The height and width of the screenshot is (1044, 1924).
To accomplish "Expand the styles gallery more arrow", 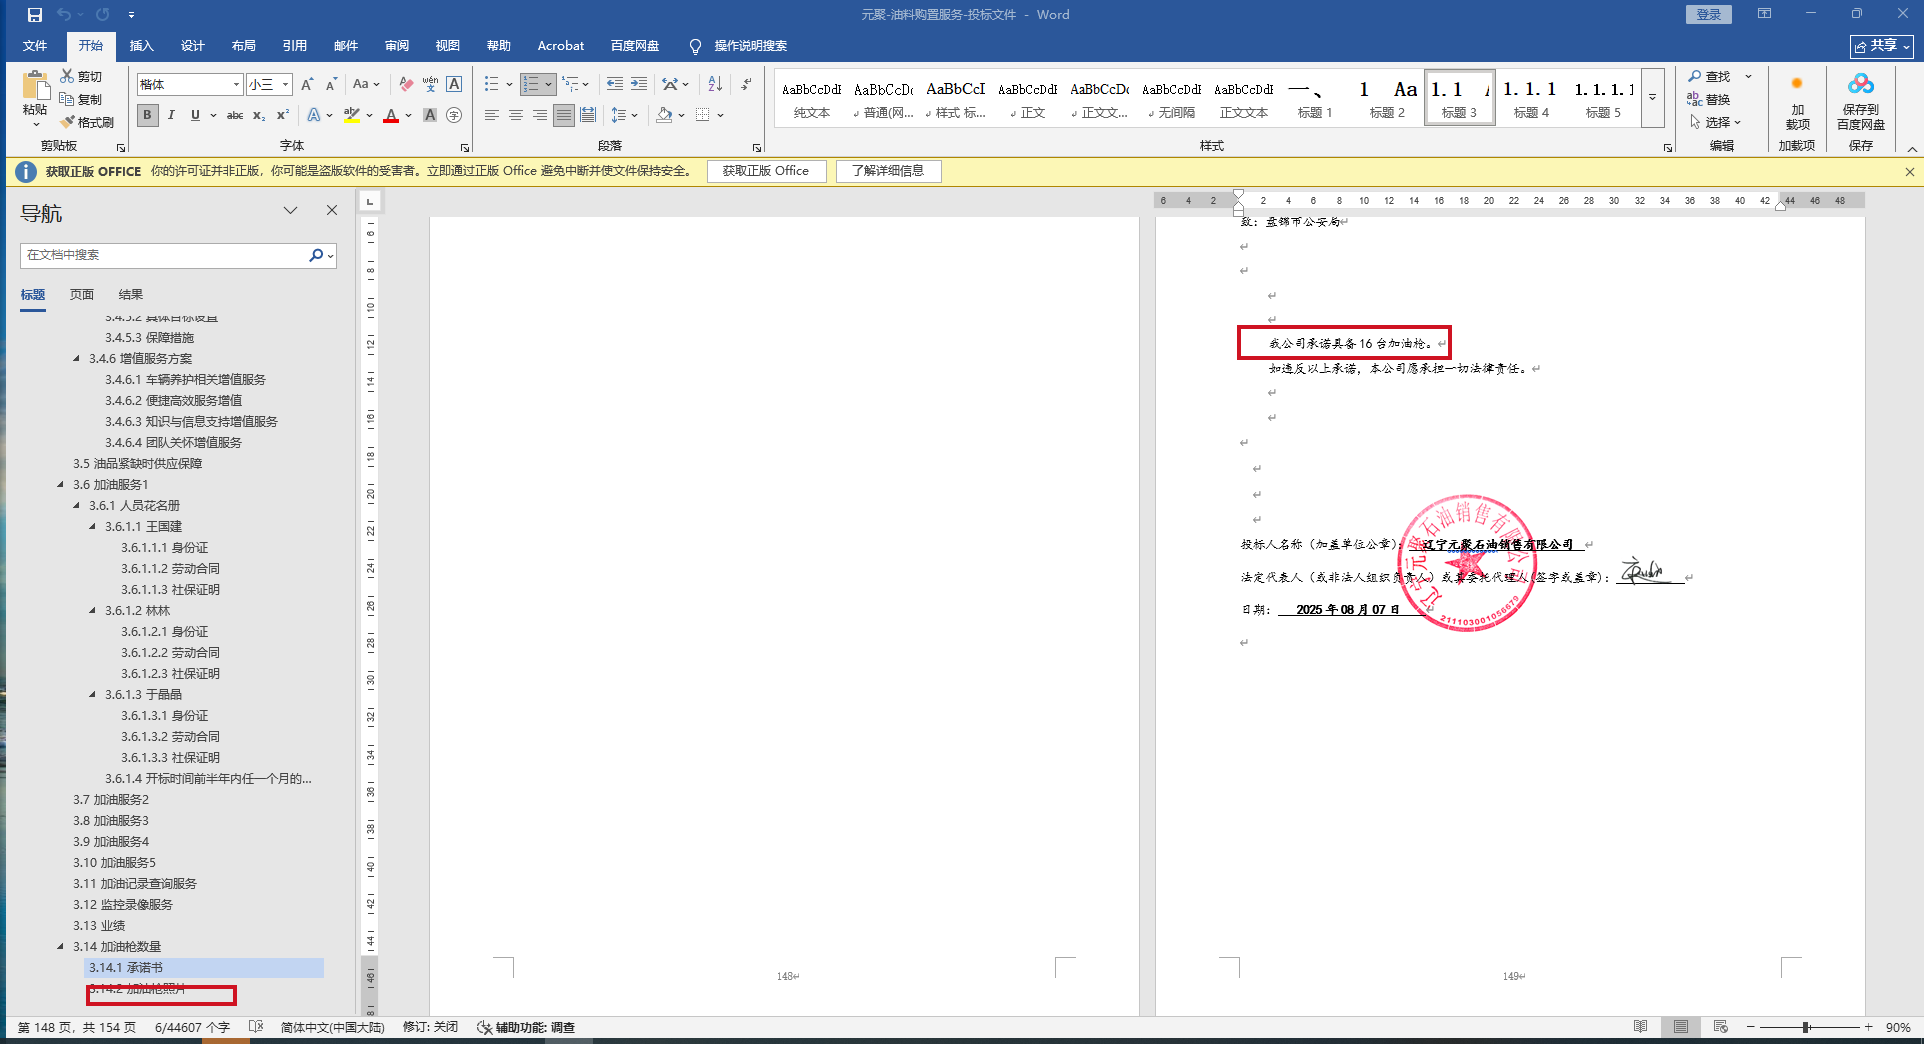I will 1653,97.
